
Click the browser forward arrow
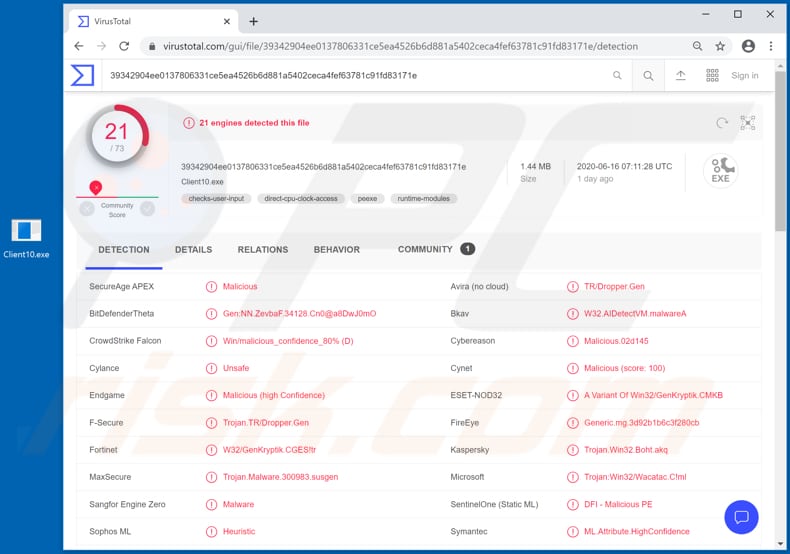[102, 46]
